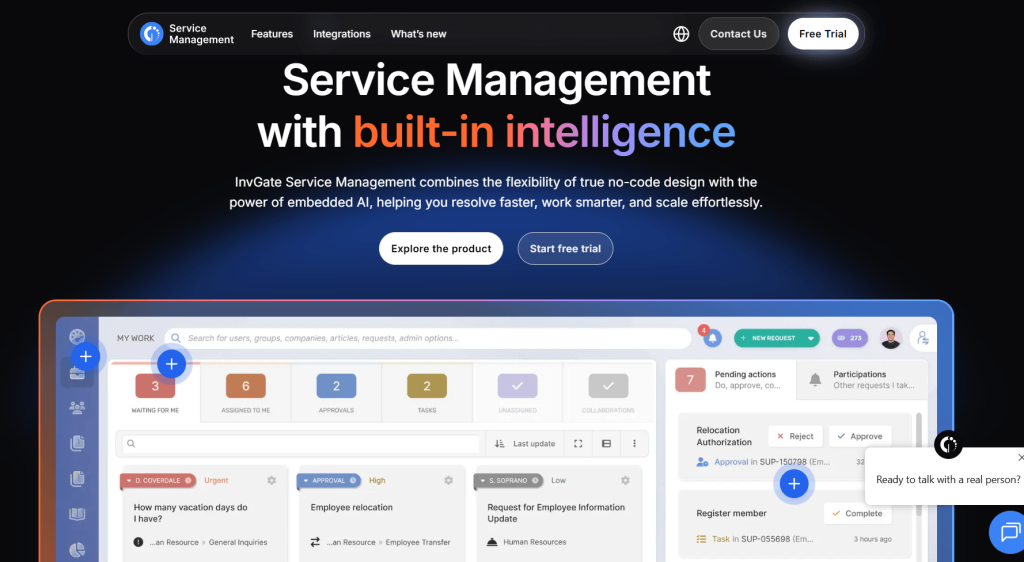The image size is (1024, 562).
Task: Select the Collaborations tab
Action: (608, 393)
